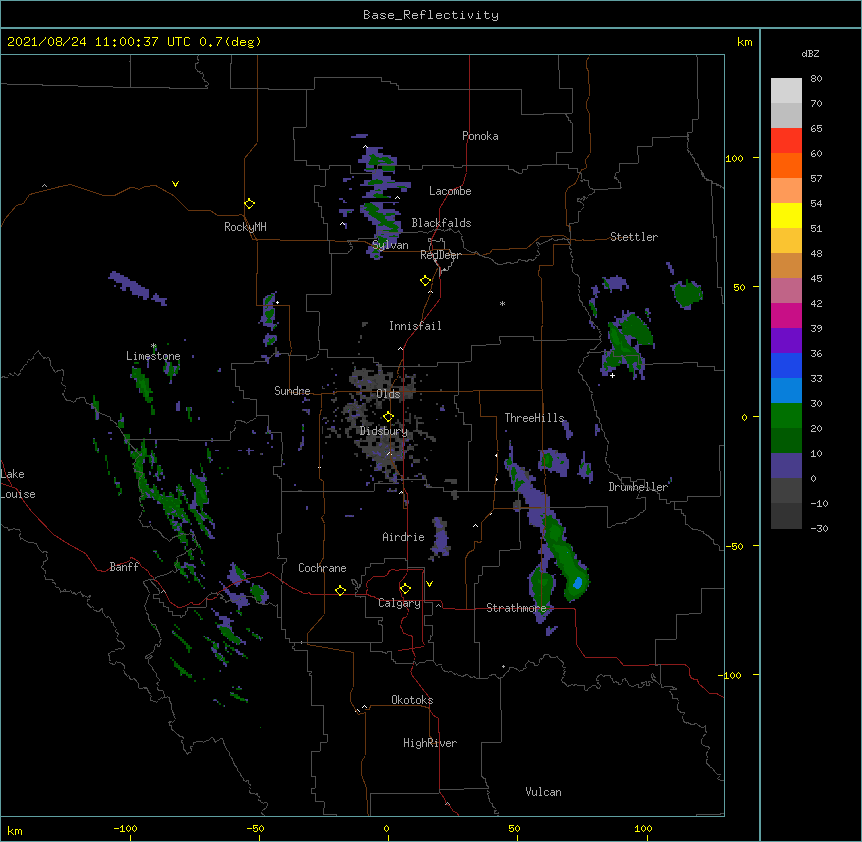This screenshot has width=862, height=842.
Task: Select the Lake Louise label
Action: (x=18, y=484)
